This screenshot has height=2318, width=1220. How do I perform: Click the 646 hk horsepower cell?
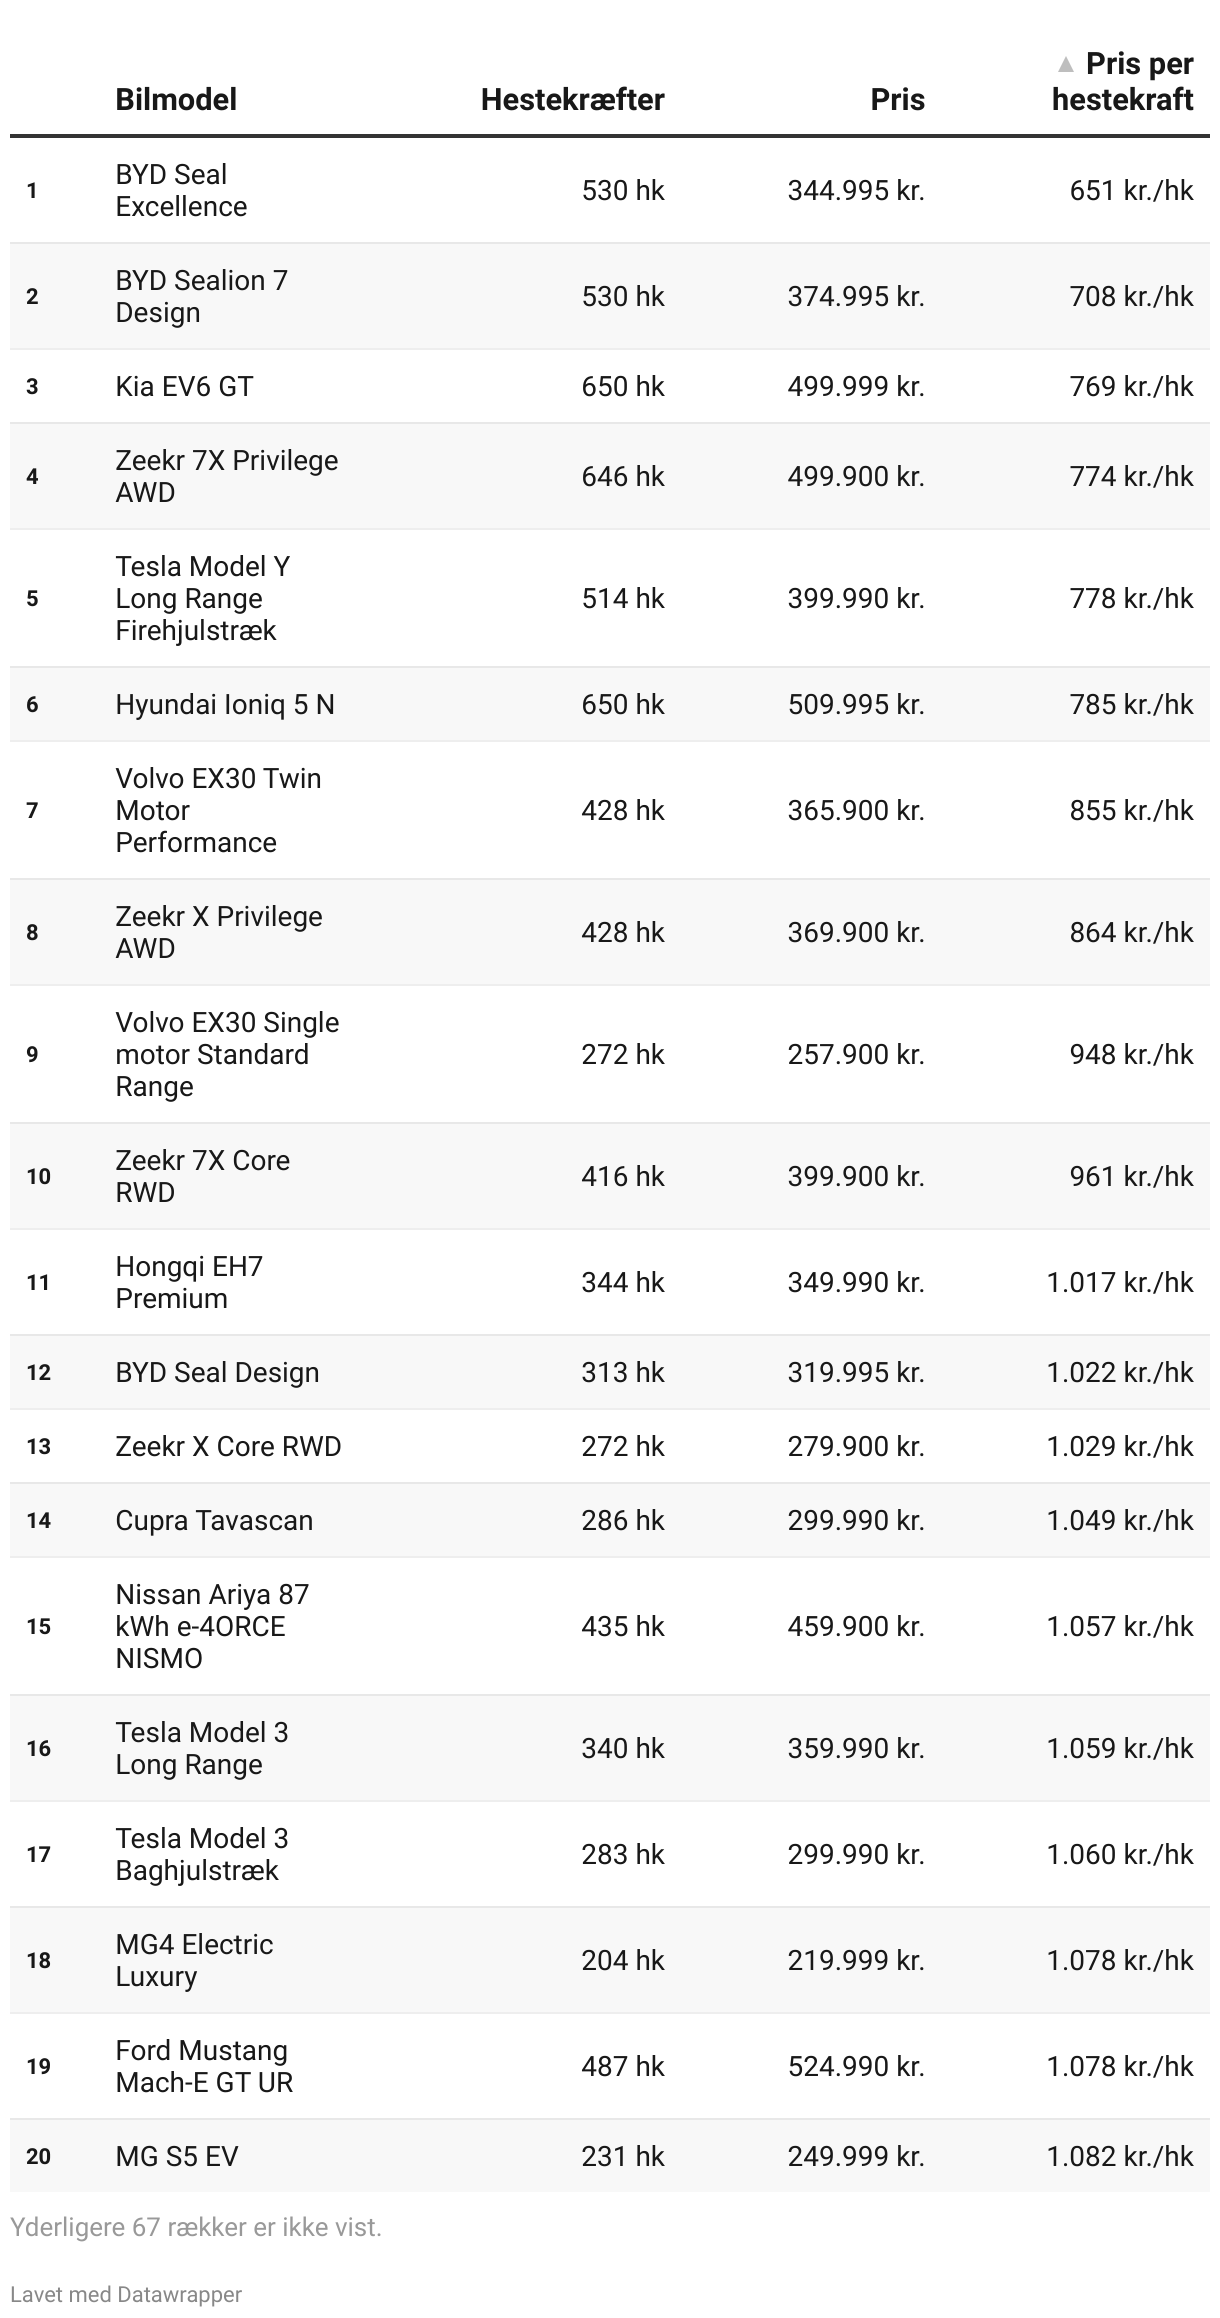(622, 476)
